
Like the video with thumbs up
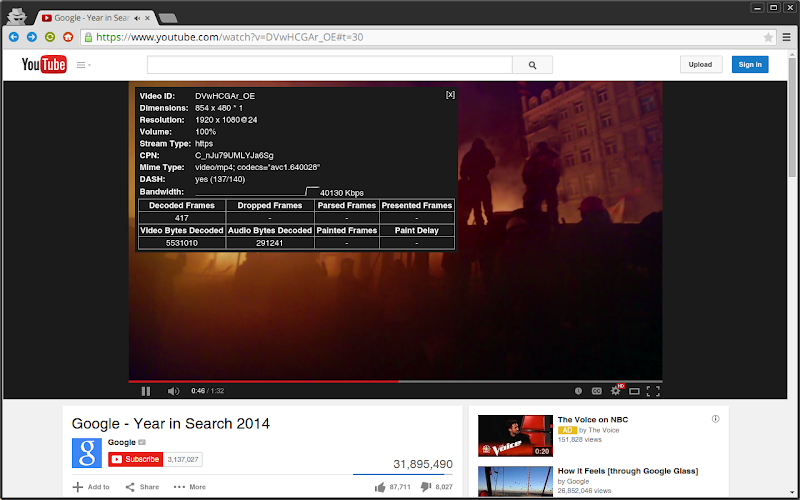393,487
